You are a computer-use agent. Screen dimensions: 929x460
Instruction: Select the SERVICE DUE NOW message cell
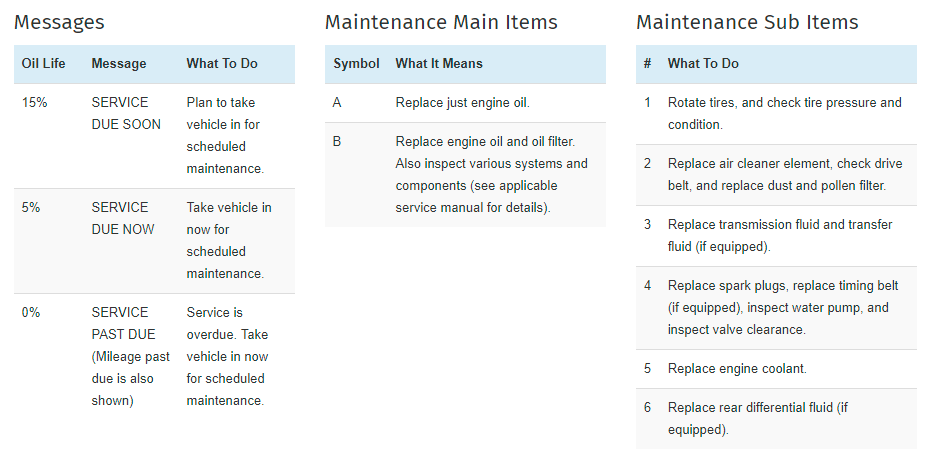click(123, 218)
